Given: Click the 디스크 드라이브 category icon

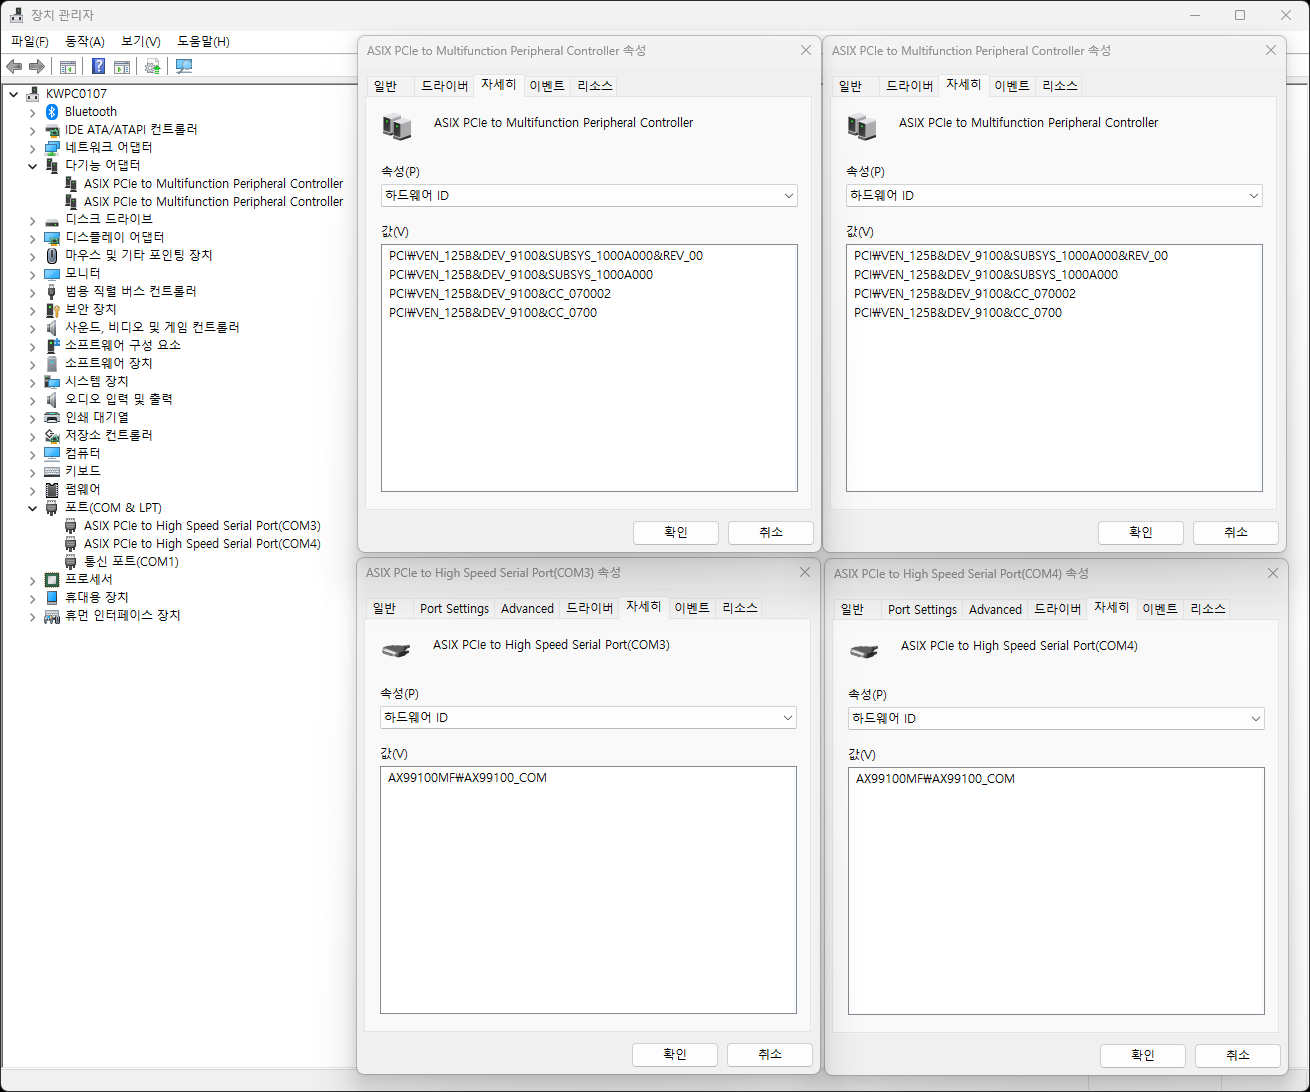Looking at the screenshot, I should [52, 220].
